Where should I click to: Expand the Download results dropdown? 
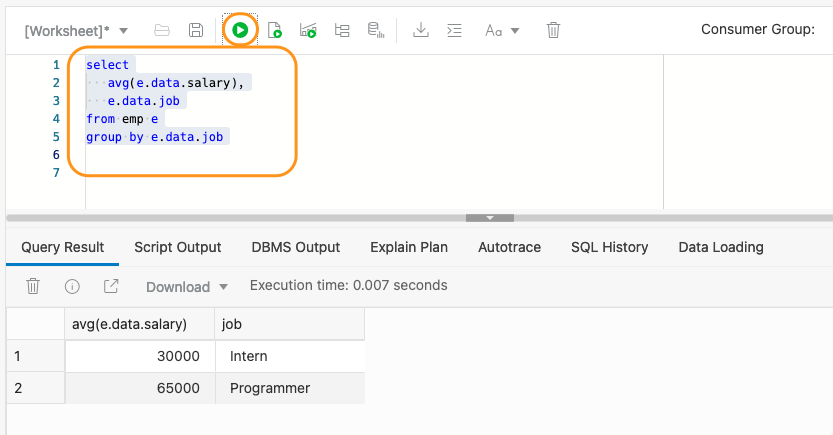coord(187,287)
